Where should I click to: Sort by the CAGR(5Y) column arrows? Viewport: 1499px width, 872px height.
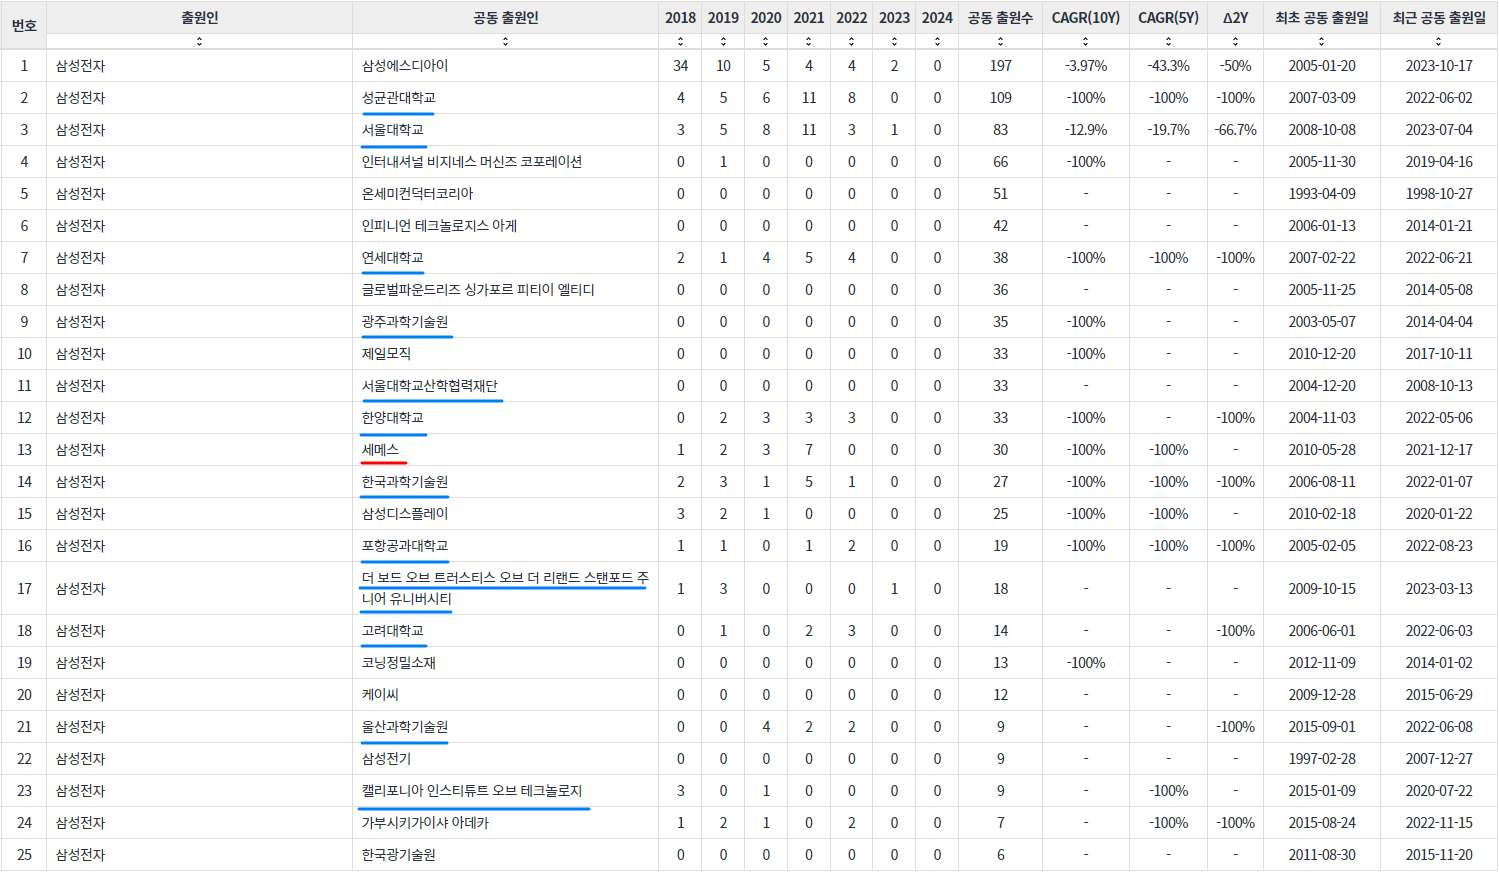point(1168,42)
